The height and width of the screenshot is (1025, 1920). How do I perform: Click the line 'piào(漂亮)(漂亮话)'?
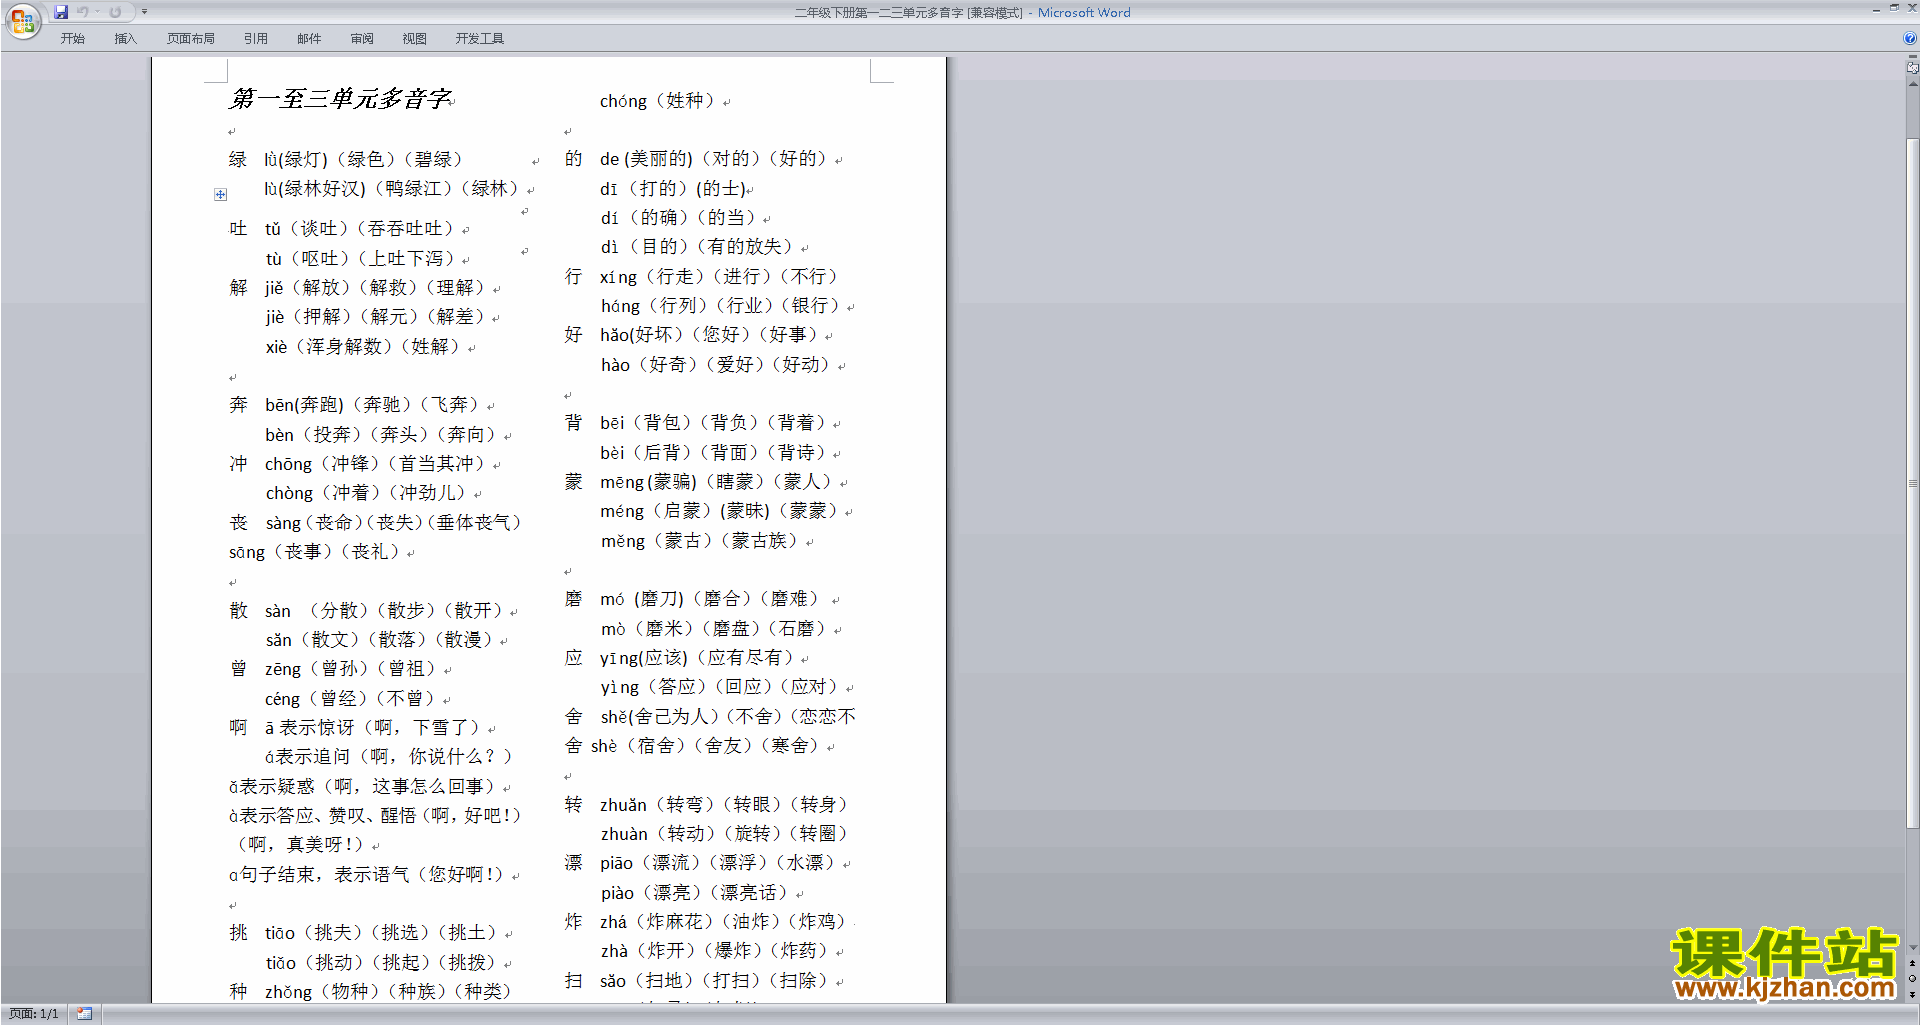[695, 893]
